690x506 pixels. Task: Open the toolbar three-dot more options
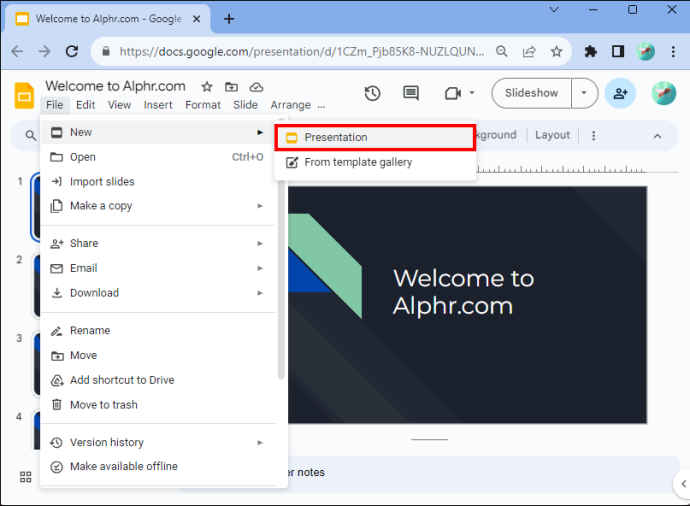[x=594, y=136]
